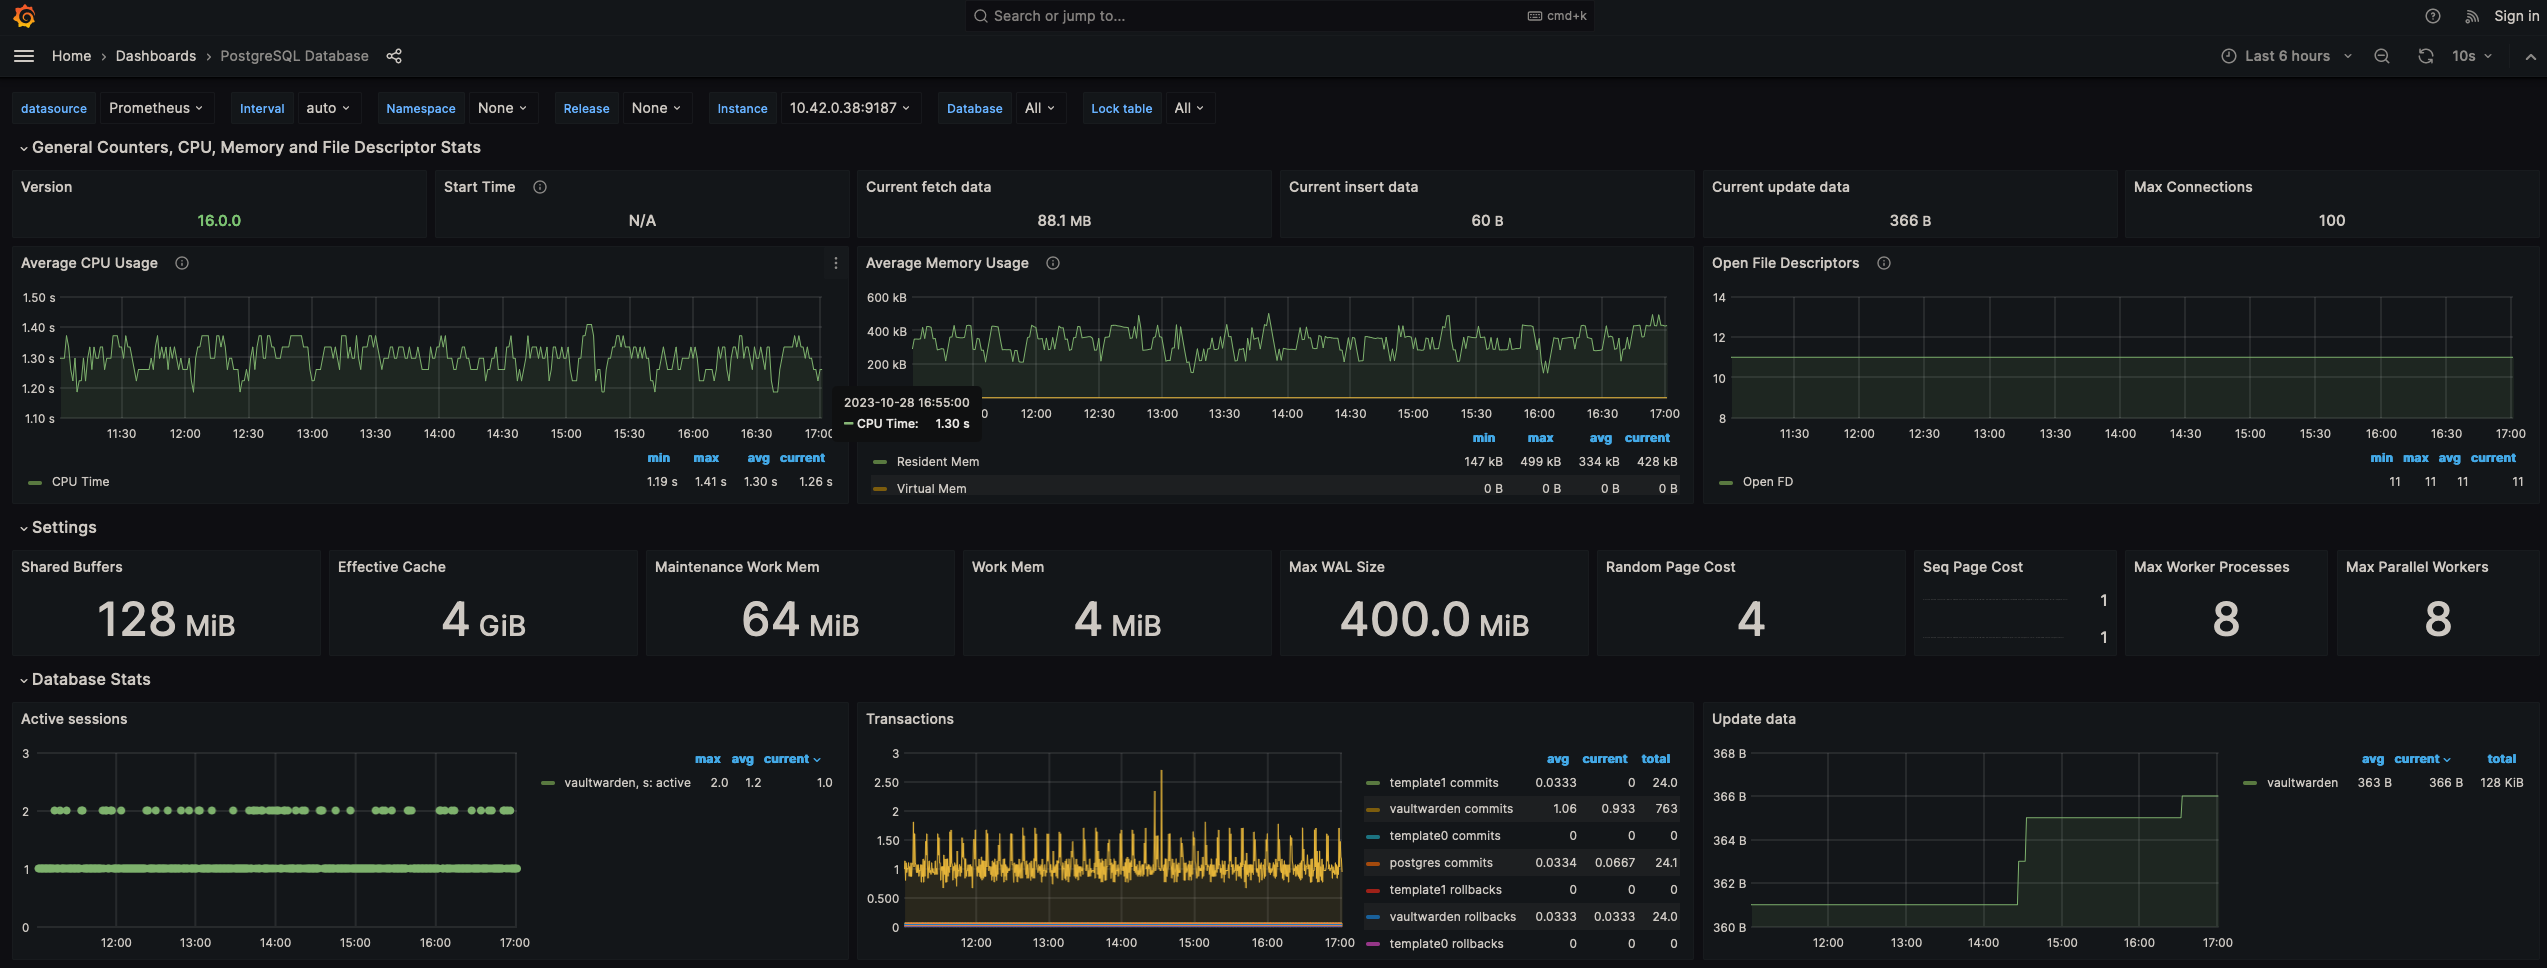2547x968 pixels.
Task: Toggle Virtual Mem legend series
Action: tap(931, 489)
